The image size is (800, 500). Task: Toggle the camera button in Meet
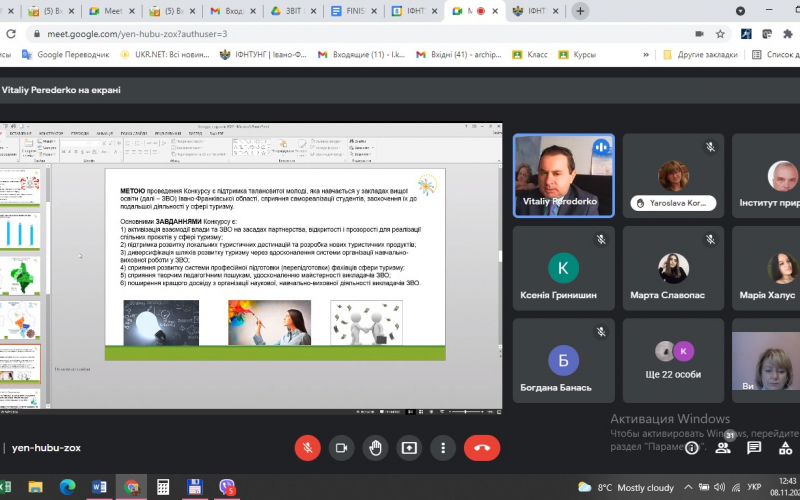(x=341, y=448)
